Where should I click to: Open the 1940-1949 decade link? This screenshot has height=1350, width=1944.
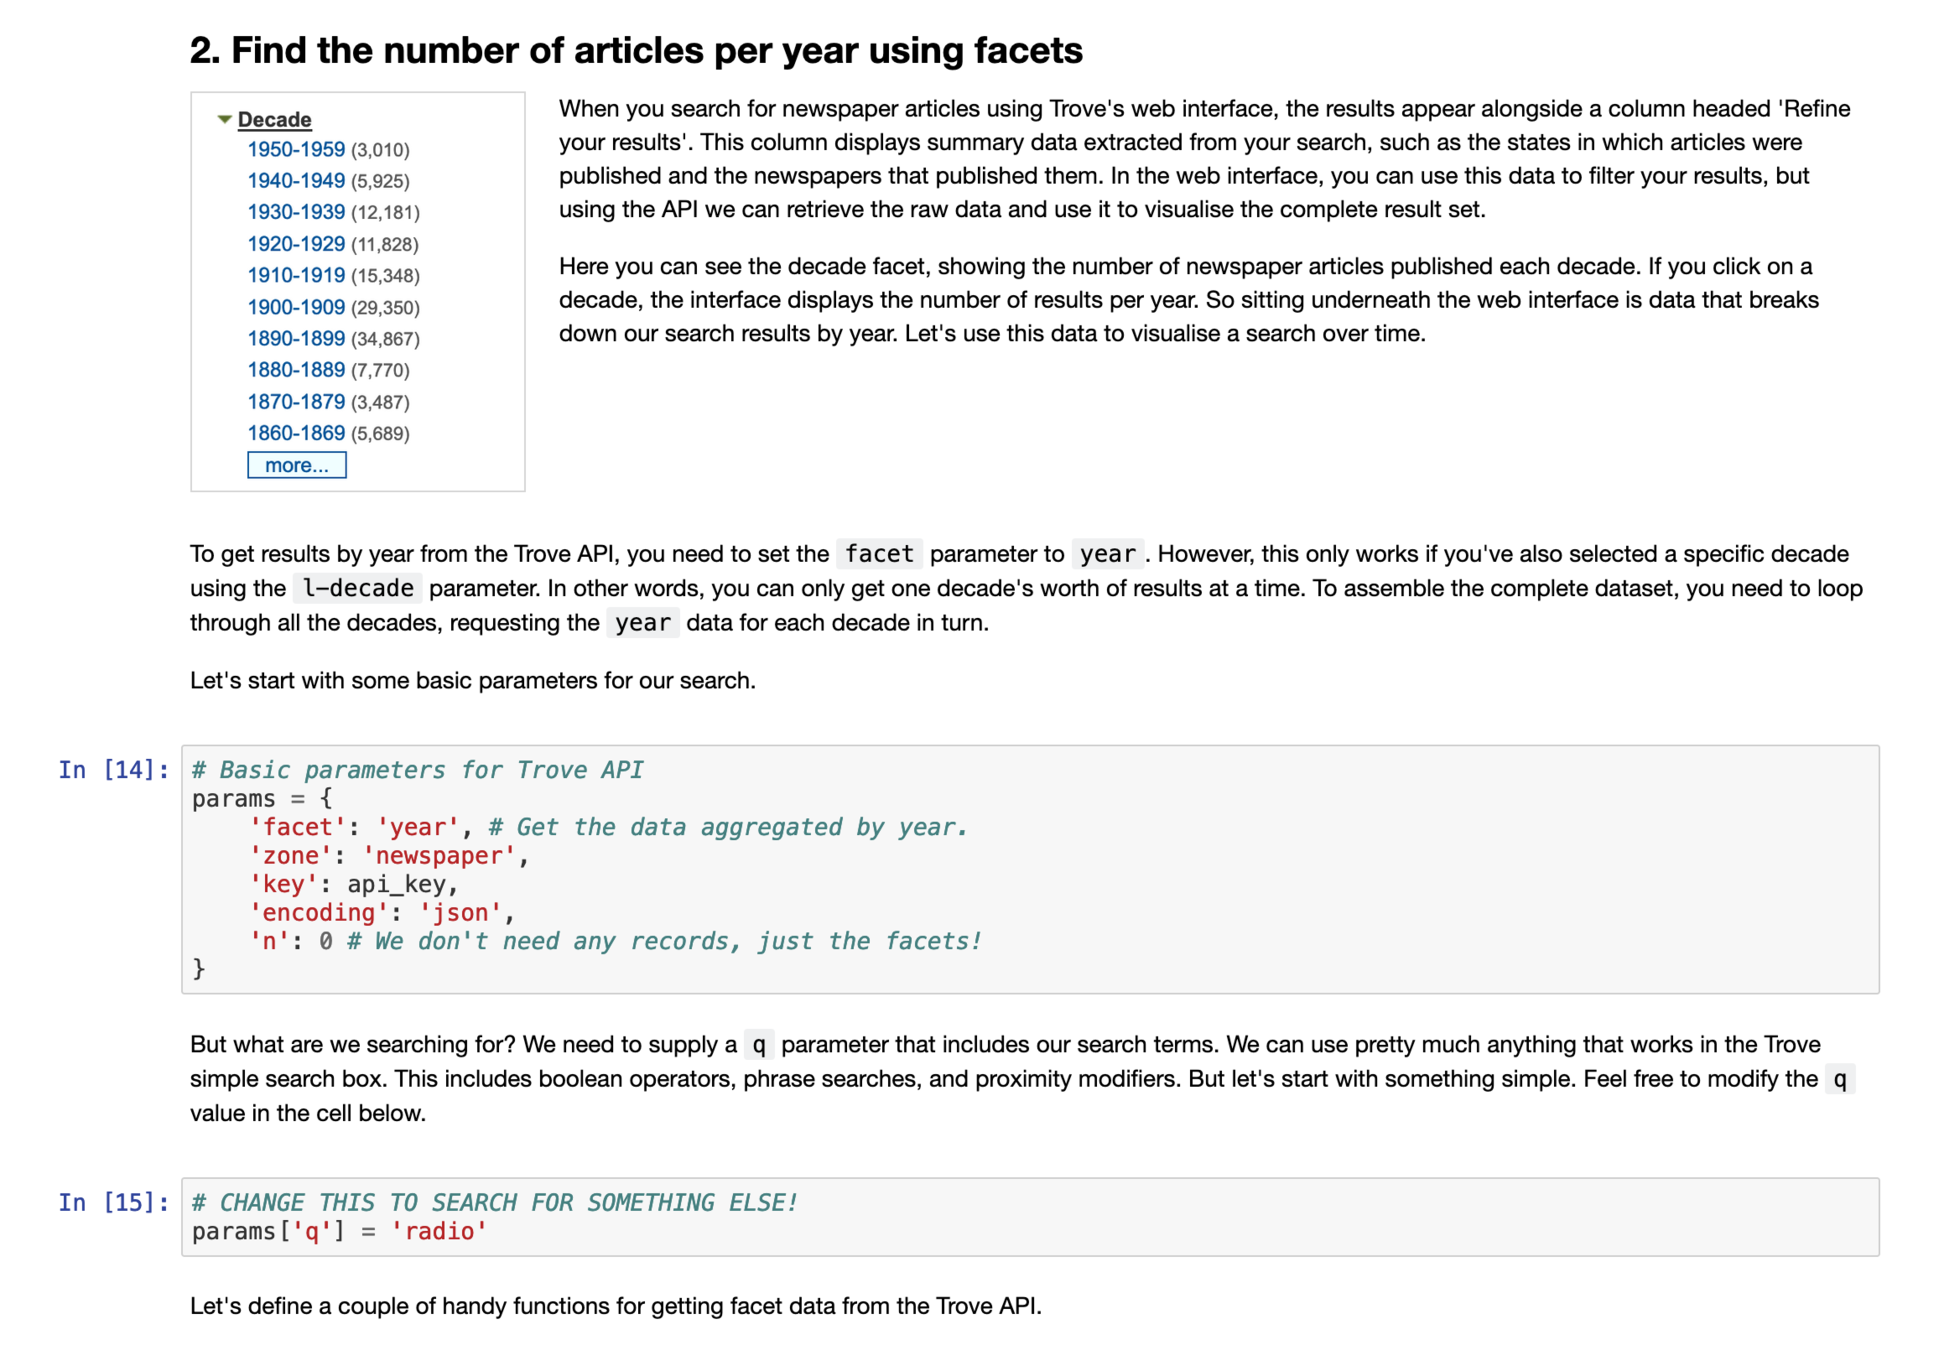tap(296, 181)
